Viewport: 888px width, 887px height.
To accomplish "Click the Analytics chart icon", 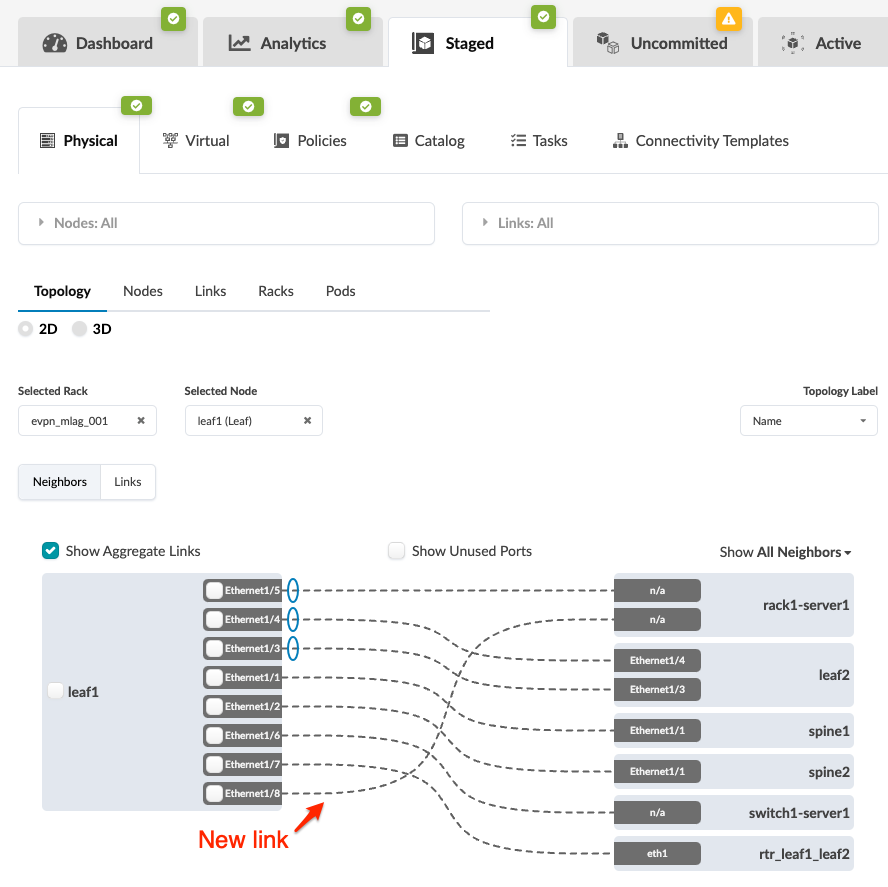I will (240, 43).
